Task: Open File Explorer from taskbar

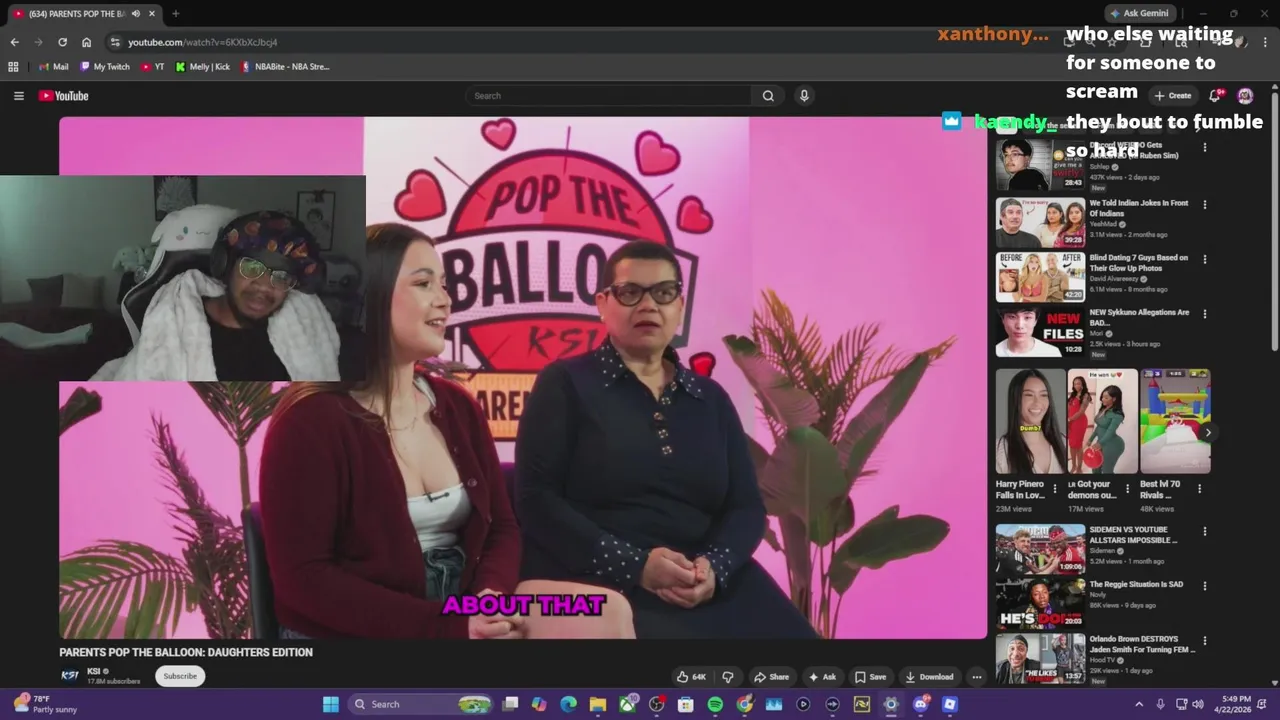Action: tap(597, 704)
